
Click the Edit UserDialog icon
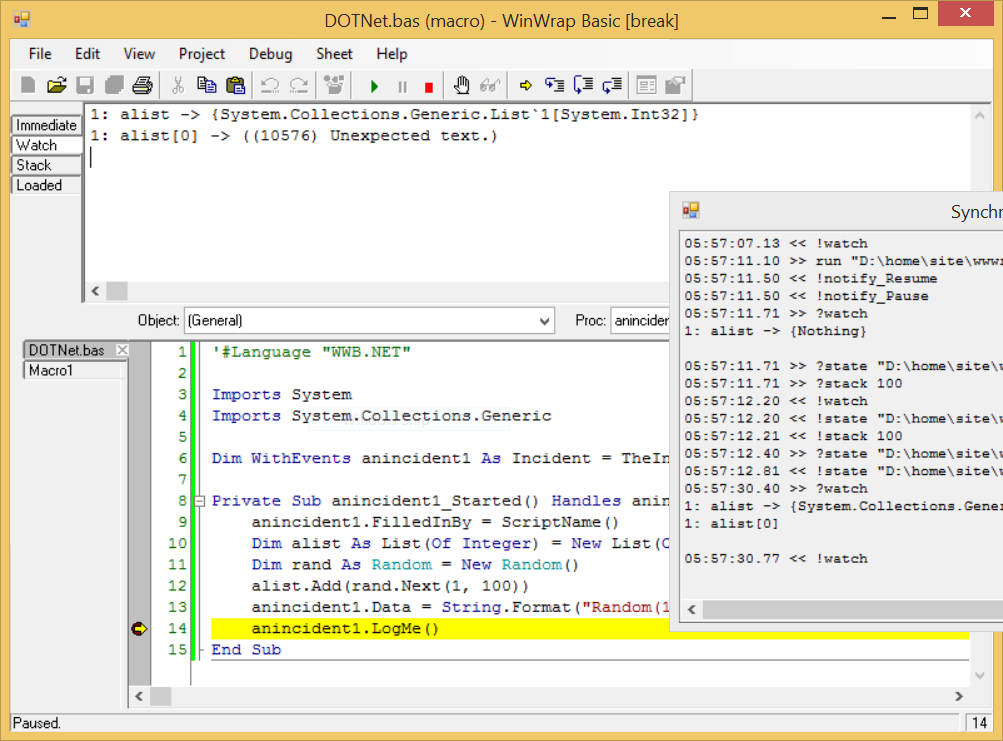point(647,85)
